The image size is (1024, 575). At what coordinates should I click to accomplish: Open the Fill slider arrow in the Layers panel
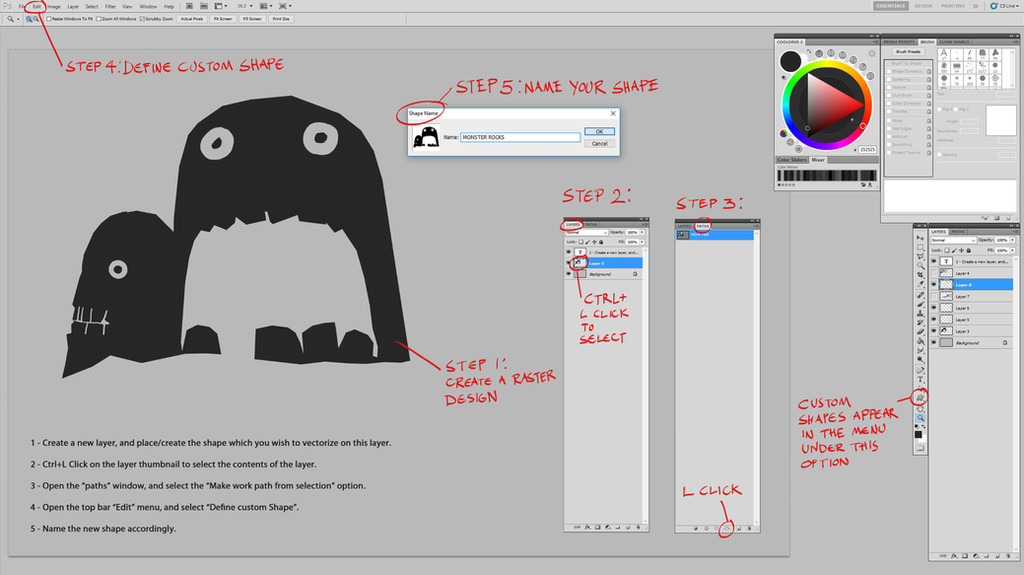click(1012, 250)
